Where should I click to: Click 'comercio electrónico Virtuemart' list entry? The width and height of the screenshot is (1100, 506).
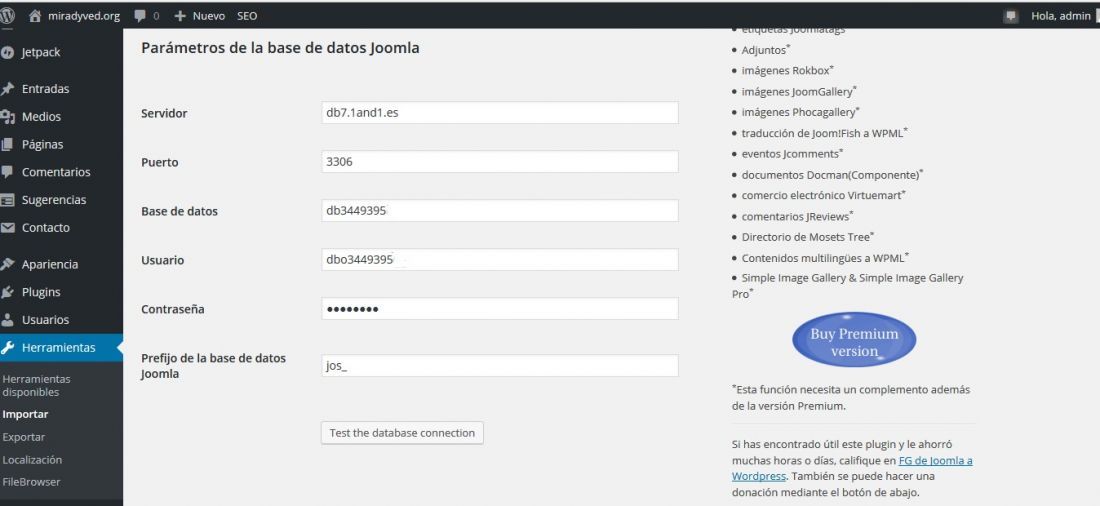(x=824, y=195)
